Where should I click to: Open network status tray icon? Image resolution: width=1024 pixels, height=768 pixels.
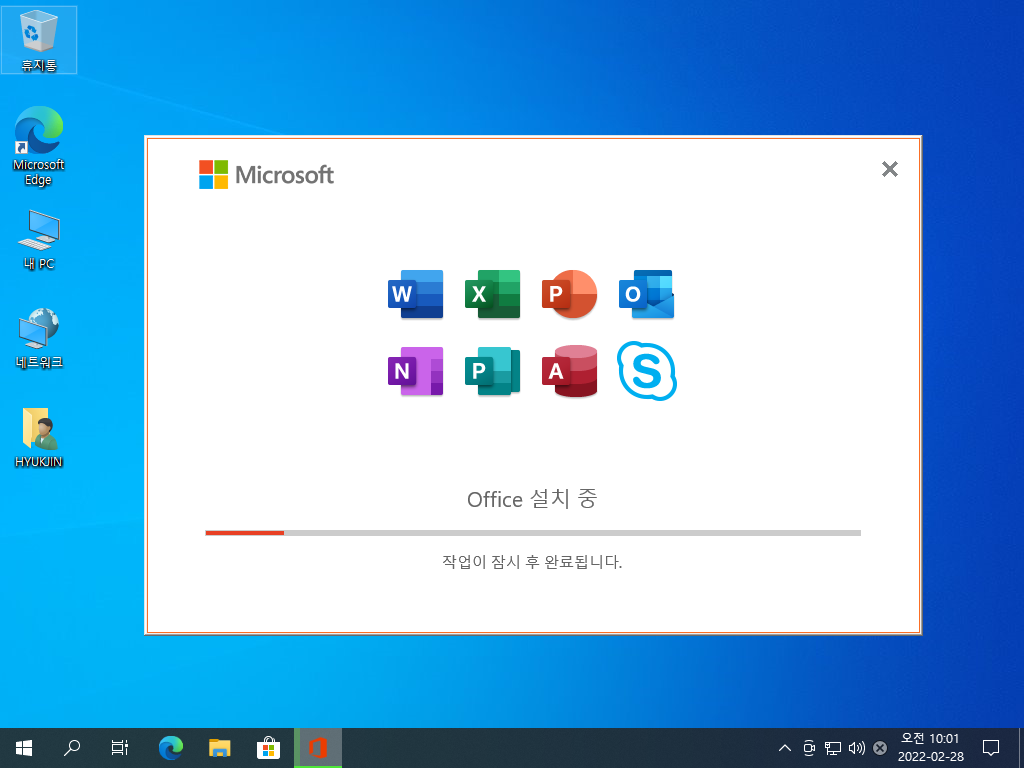833,748
